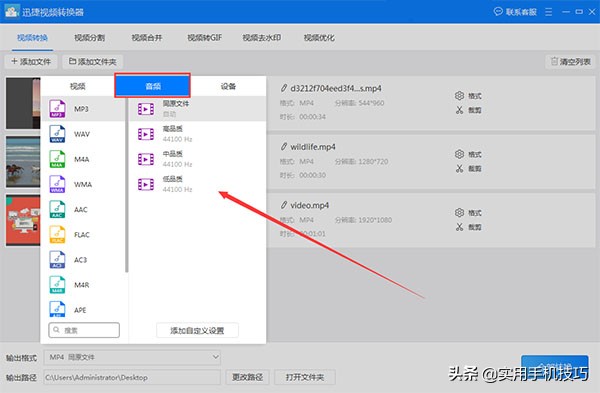Click 添加文件 button
This screenshot has width=600, height=393.
31,62
